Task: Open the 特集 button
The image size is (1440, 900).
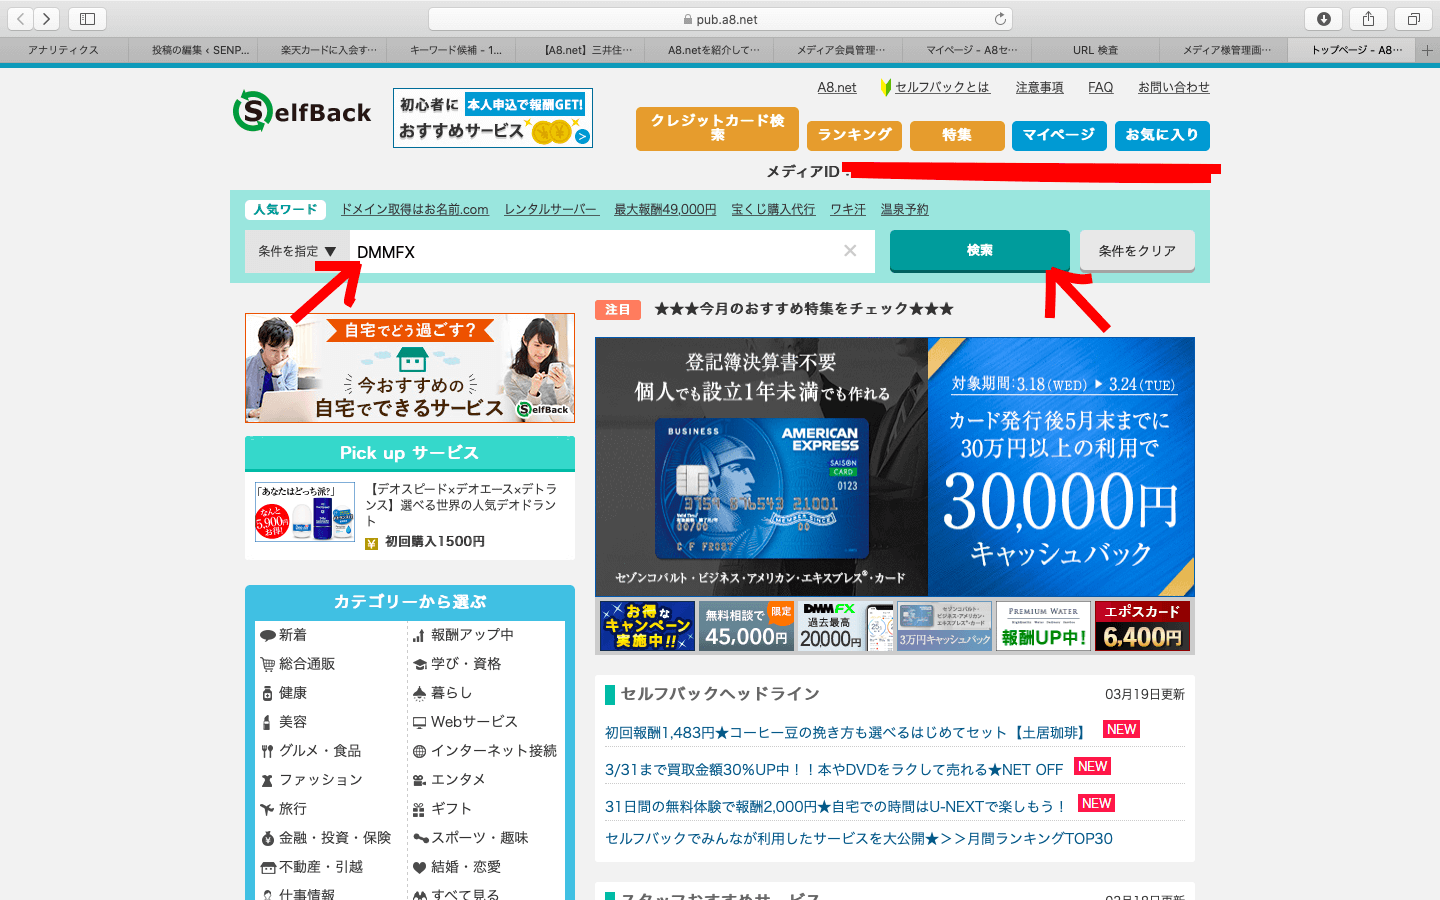Action: click(x=957, y=135)
